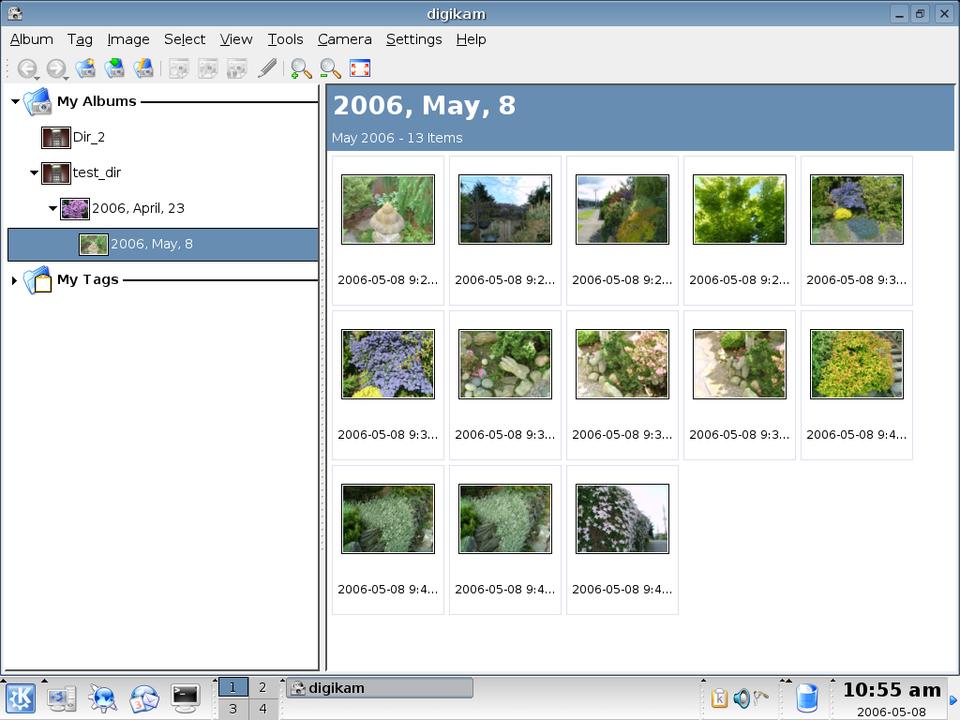Open the Tools menu
The image size is (960, 720).
pyautogui.click(x=285, y=39)
